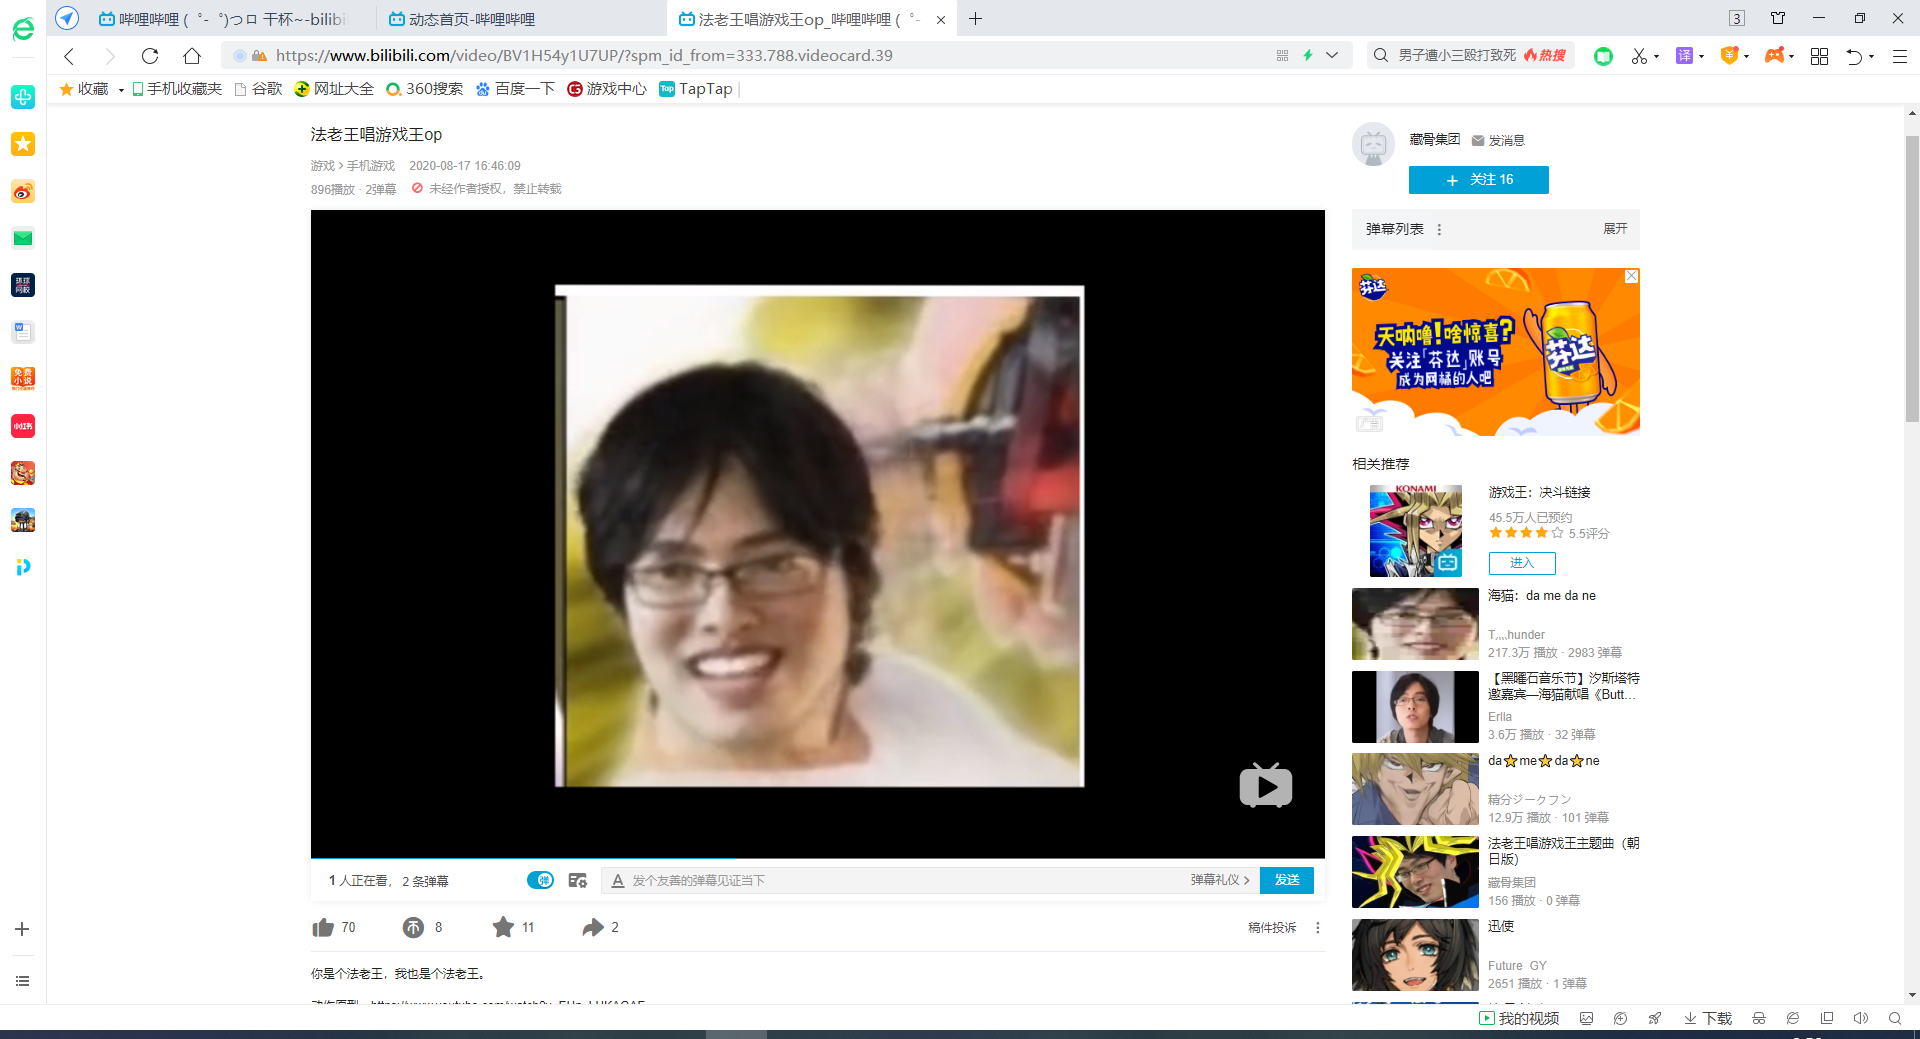Open 百度一下 bookmark
This screenshot has height=1039, width=1920.
point(515,89)
